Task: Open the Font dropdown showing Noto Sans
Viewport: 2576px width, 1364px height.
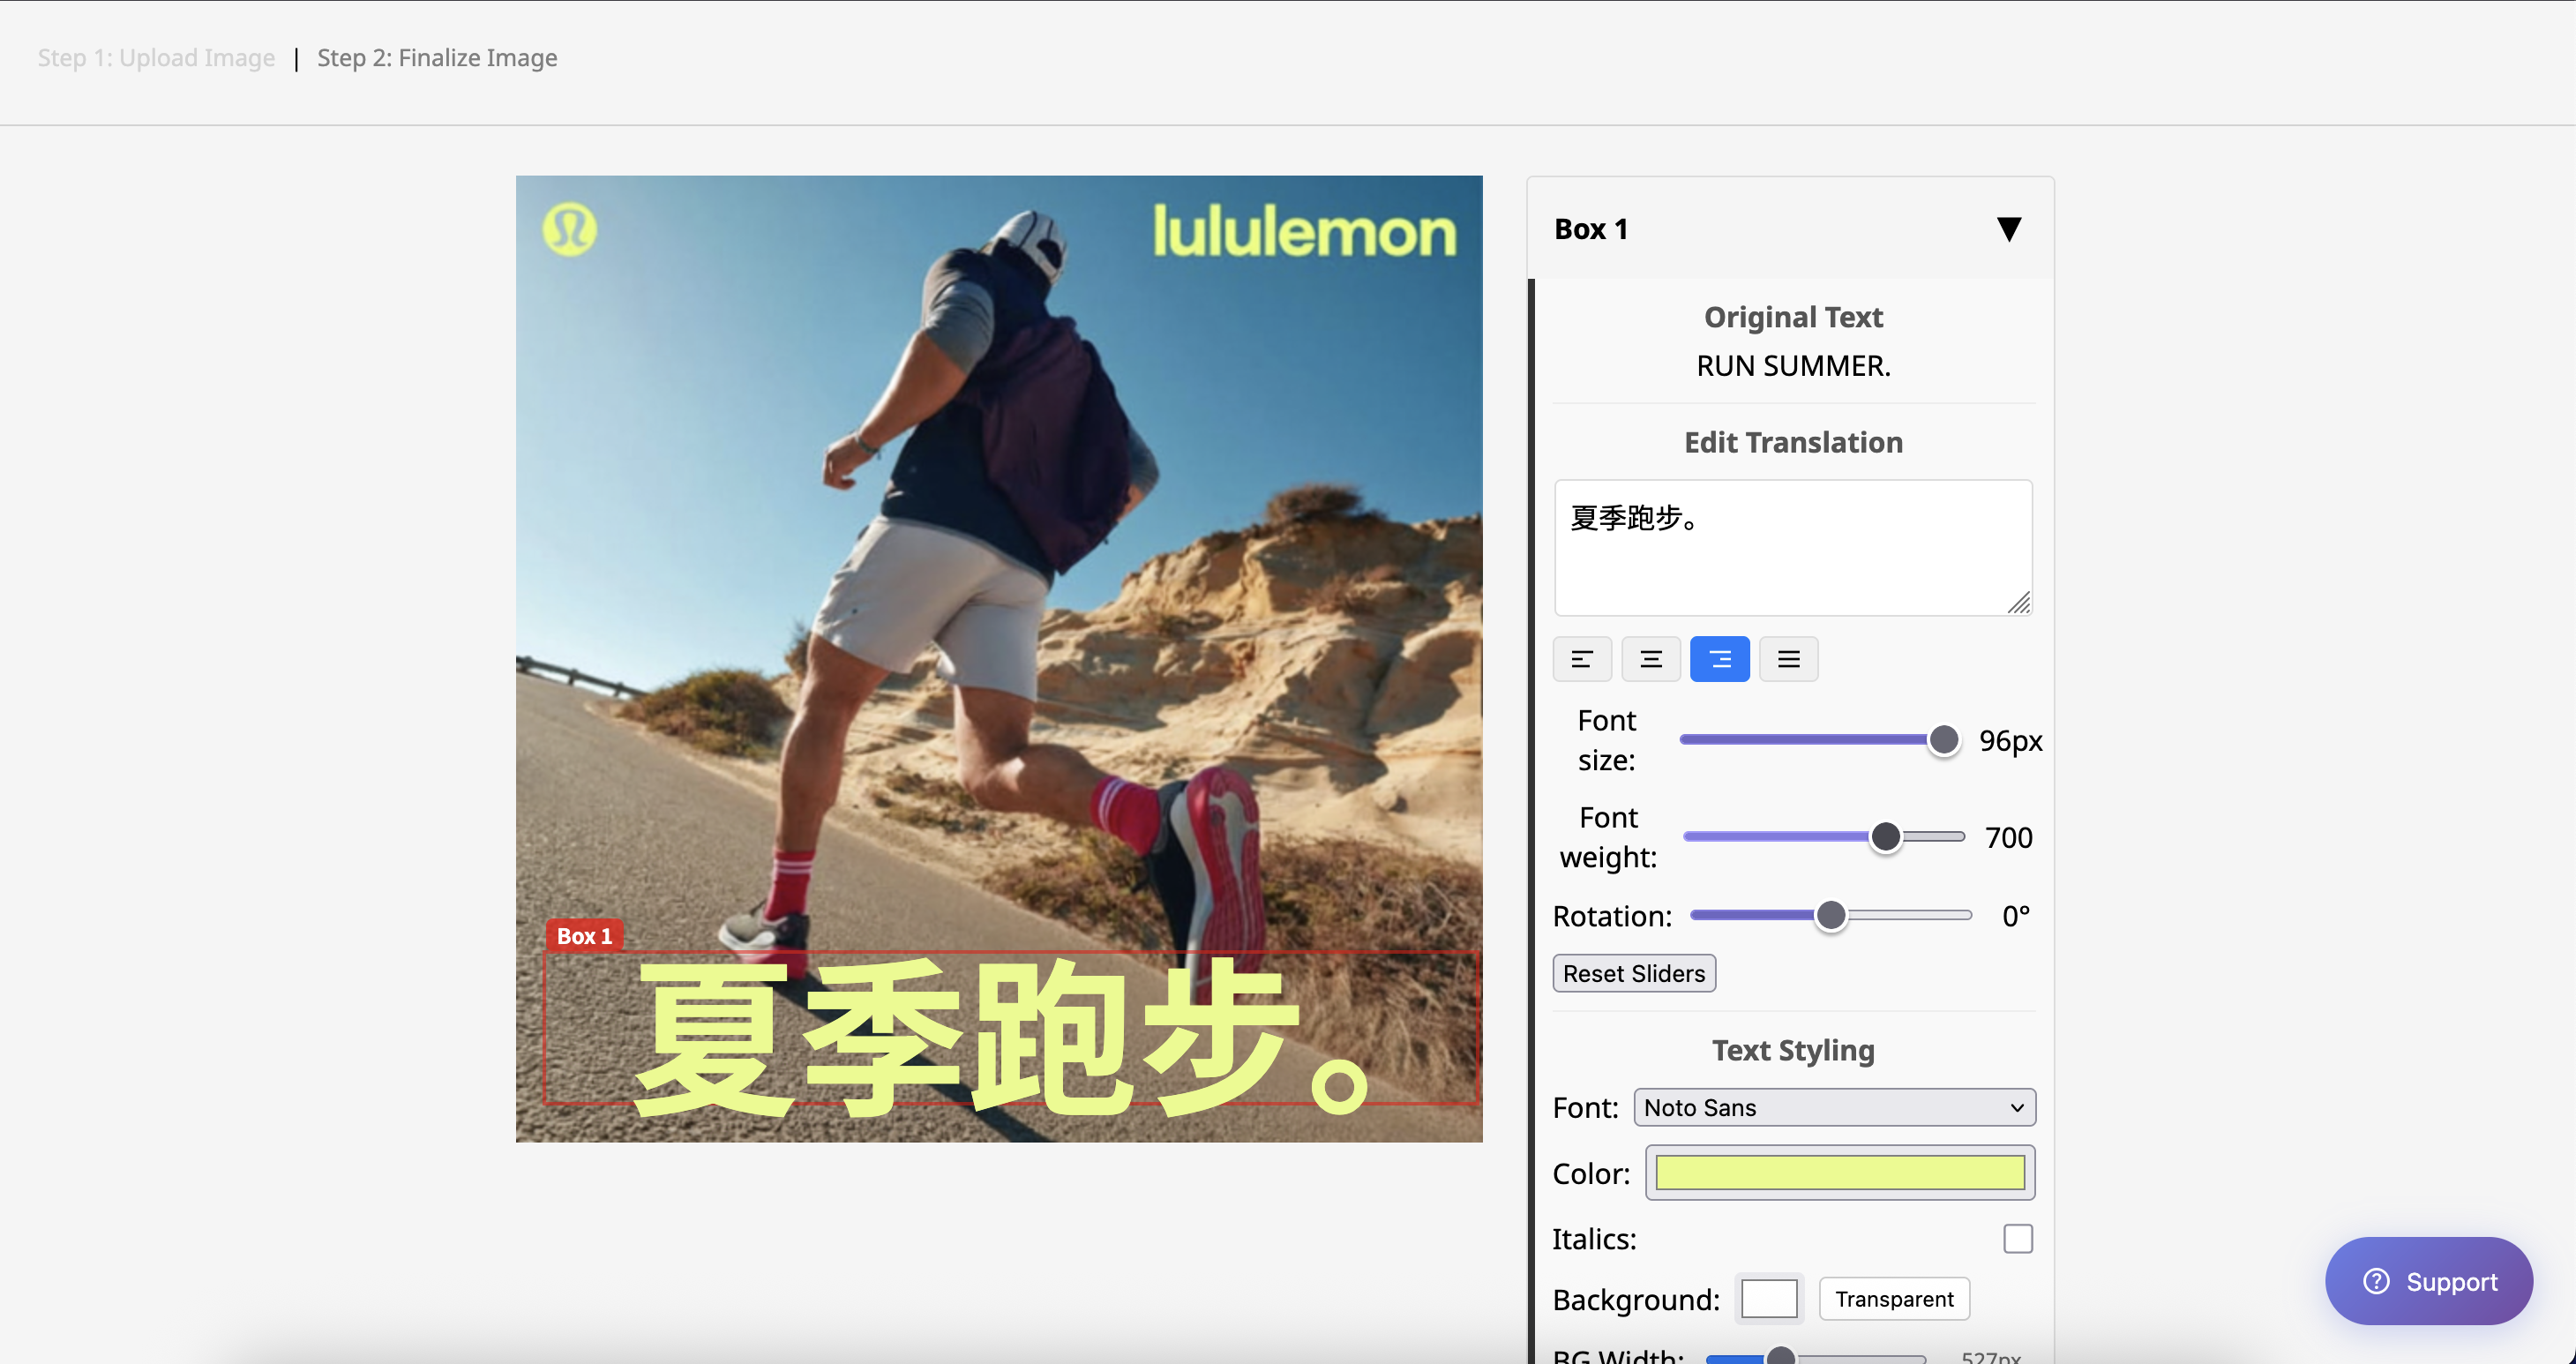Action: click(1834, 1107)
